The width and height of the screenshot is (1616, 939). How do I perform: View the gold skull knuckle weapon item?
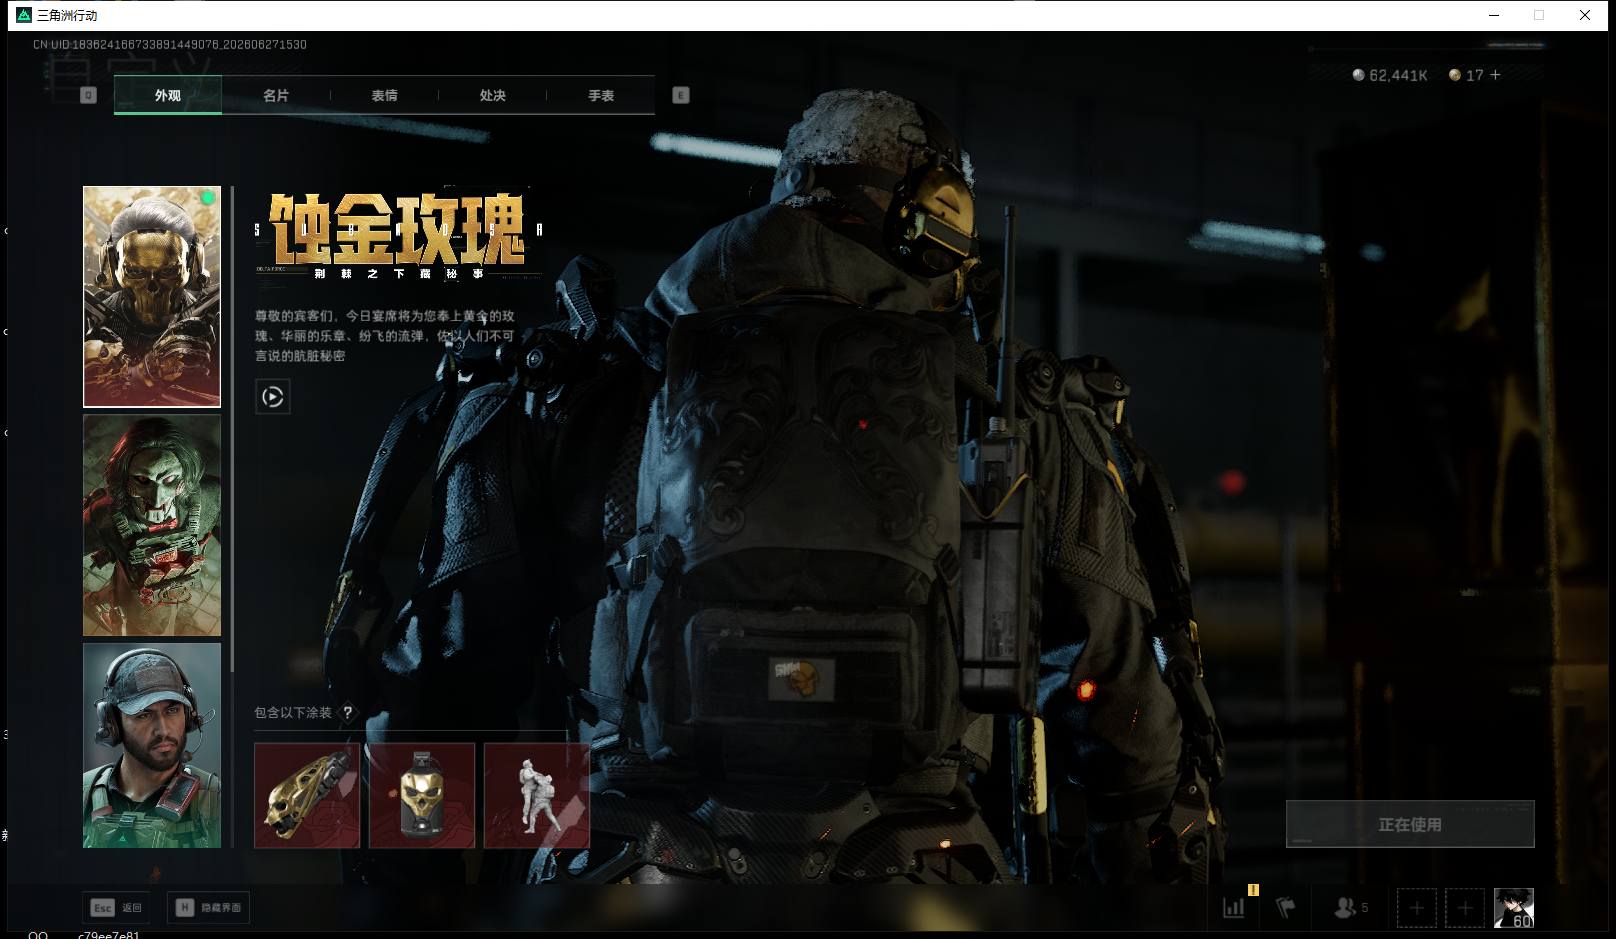click(x=307, y=795)
